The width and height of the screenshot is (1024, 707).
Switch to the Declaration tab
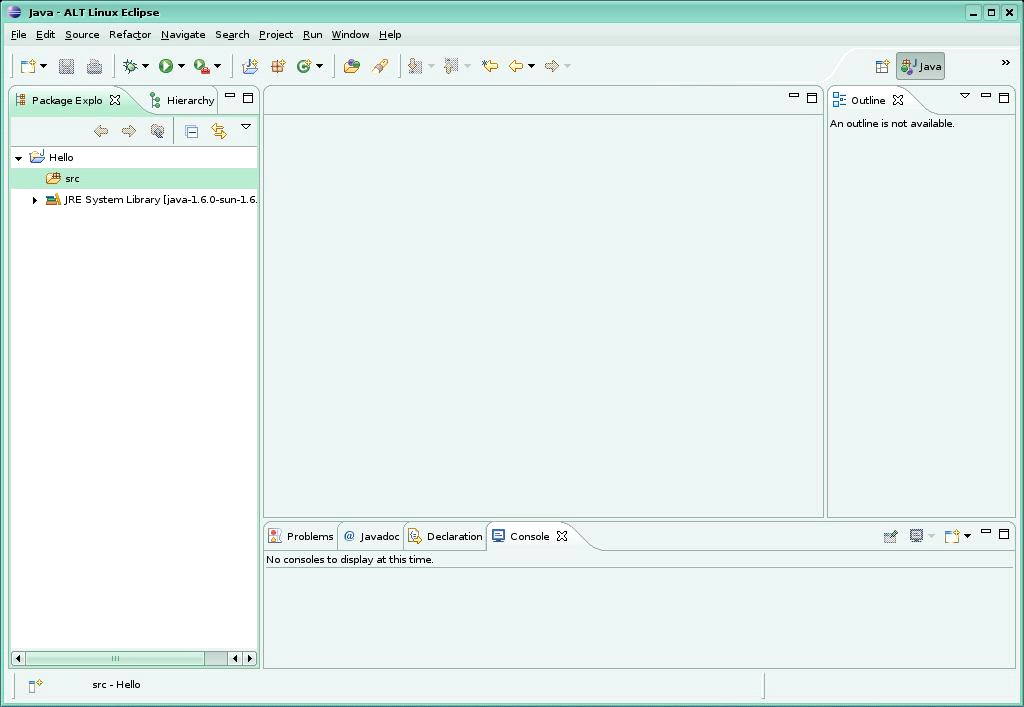tap(445, 536)
